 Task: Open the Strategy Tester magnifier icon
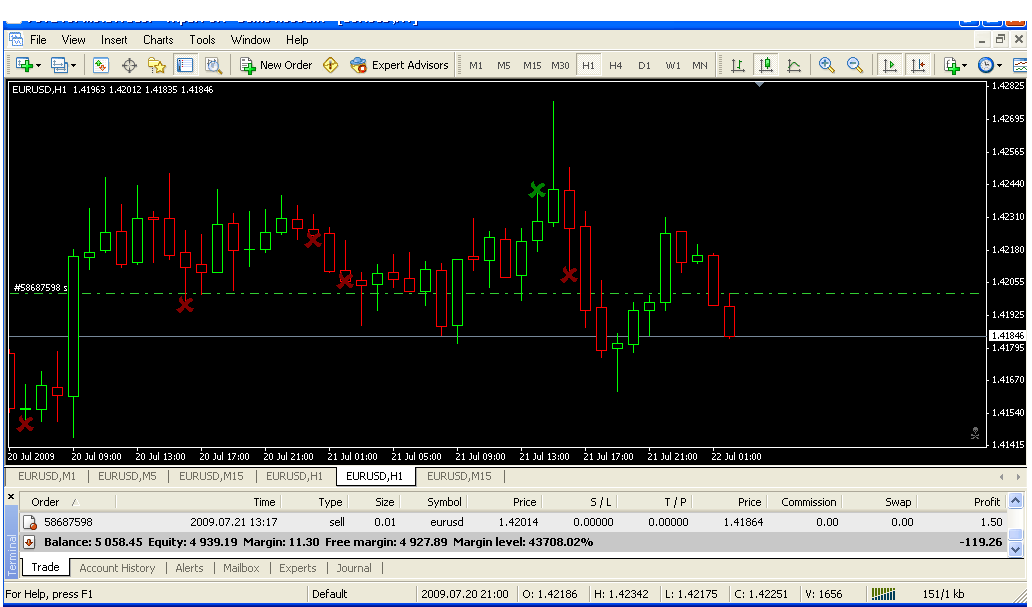[x=213, y=65]
